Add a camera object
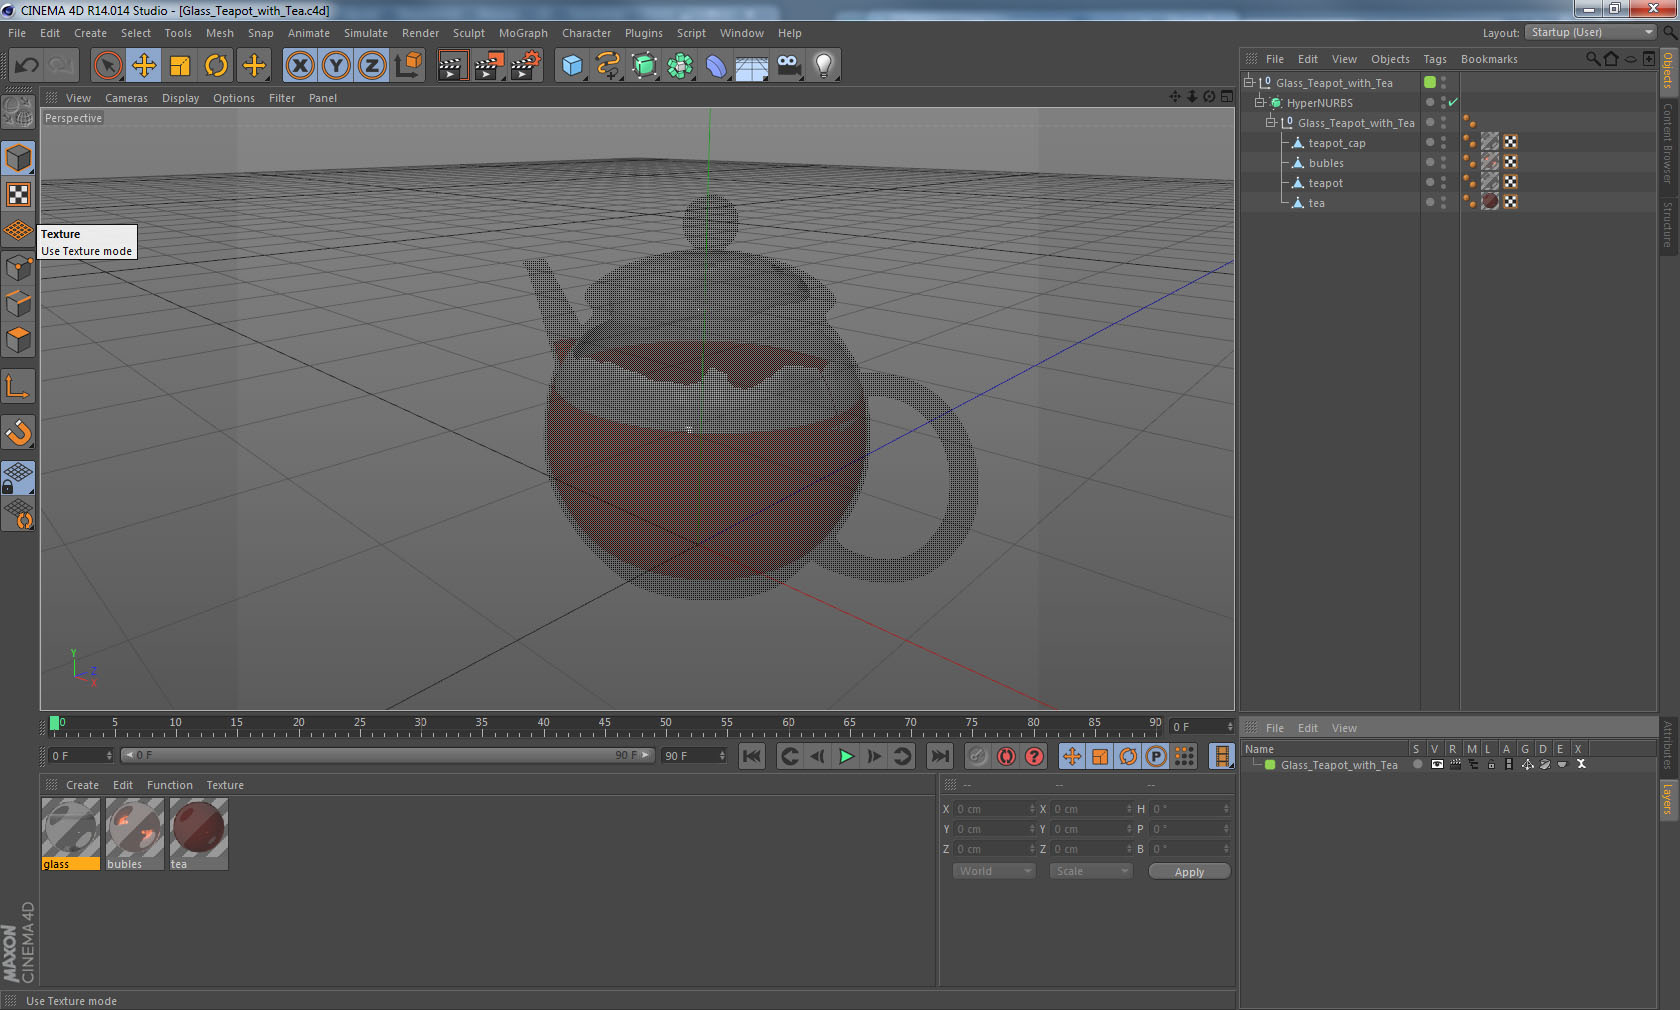 pos(788,66)
